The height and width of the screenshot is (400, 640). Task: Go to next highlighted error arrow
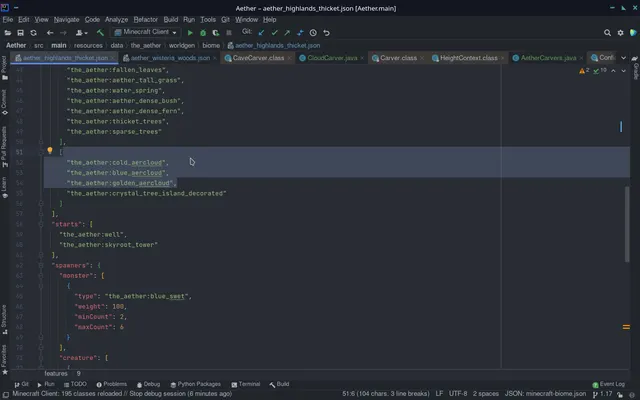pos(623,71)
